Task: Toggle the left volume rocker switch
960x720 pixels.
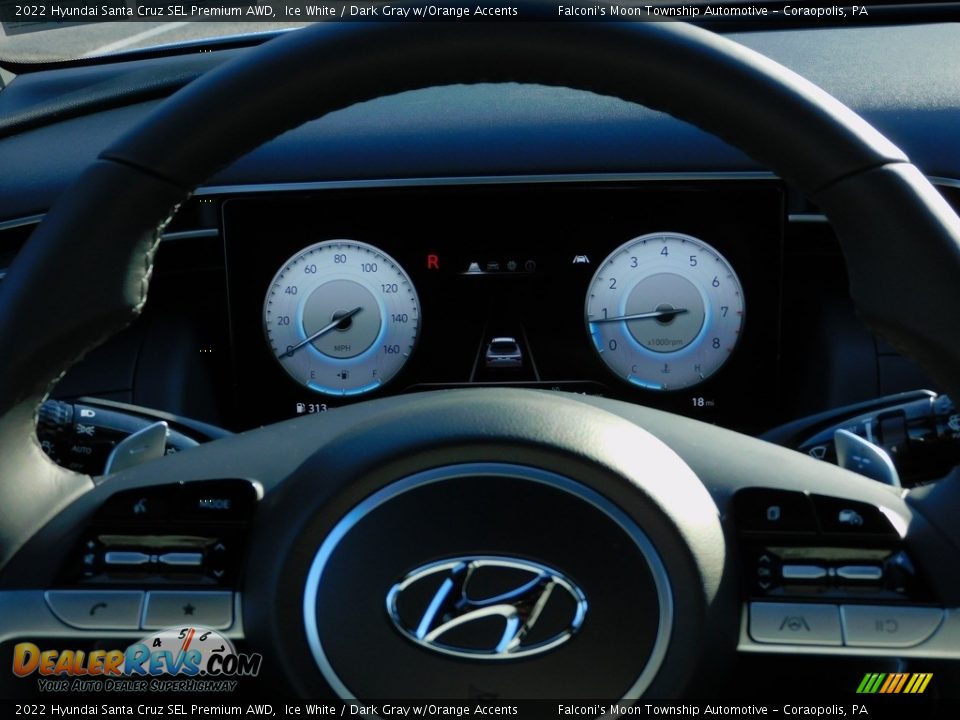Action: click(x=154, y=558)
